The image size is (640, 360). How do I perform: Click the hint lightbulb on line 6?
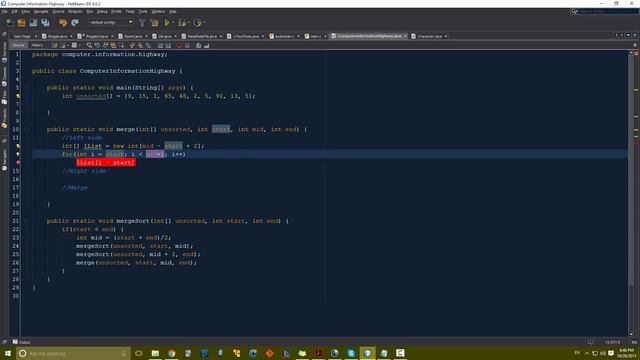(18, 96)
